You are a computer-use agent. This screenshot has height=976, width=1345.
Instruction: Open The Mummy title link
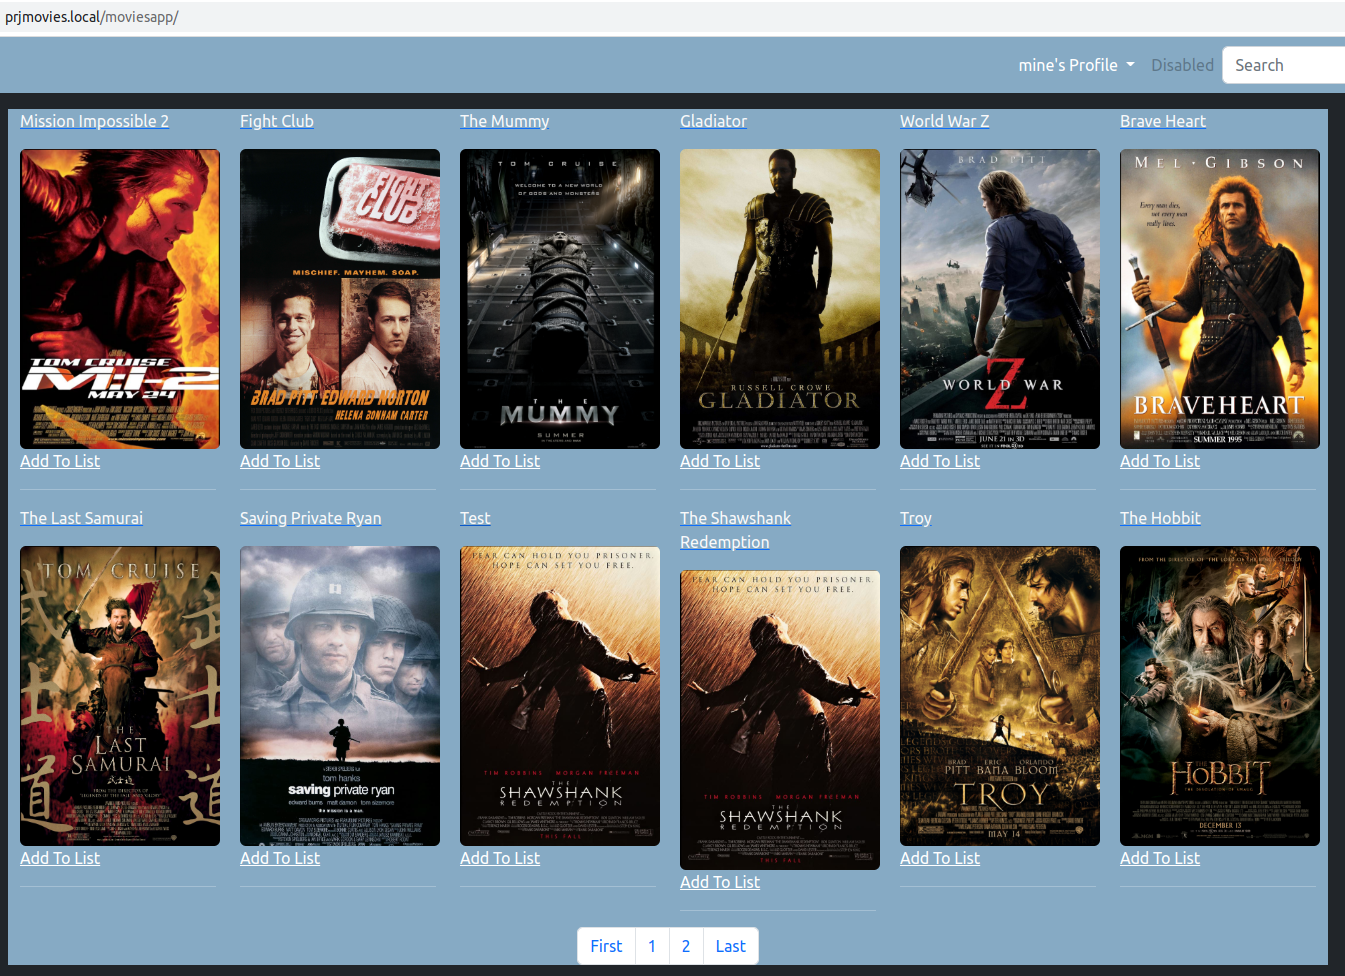[504, 121]
